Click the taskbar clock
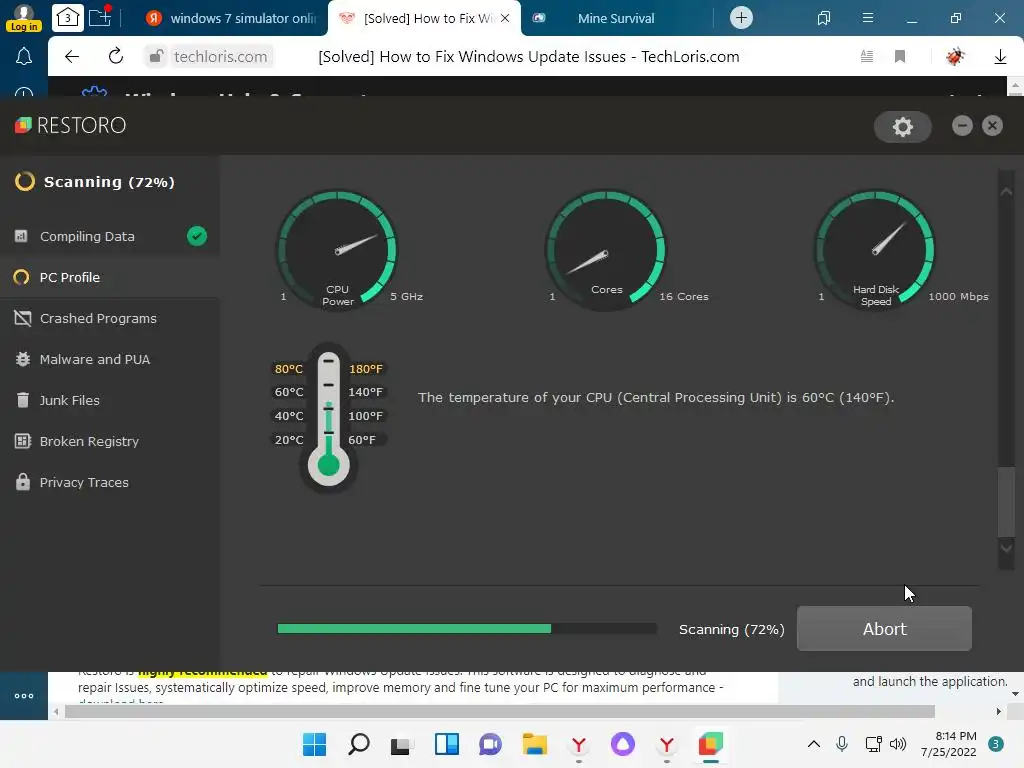 [949, 744]
